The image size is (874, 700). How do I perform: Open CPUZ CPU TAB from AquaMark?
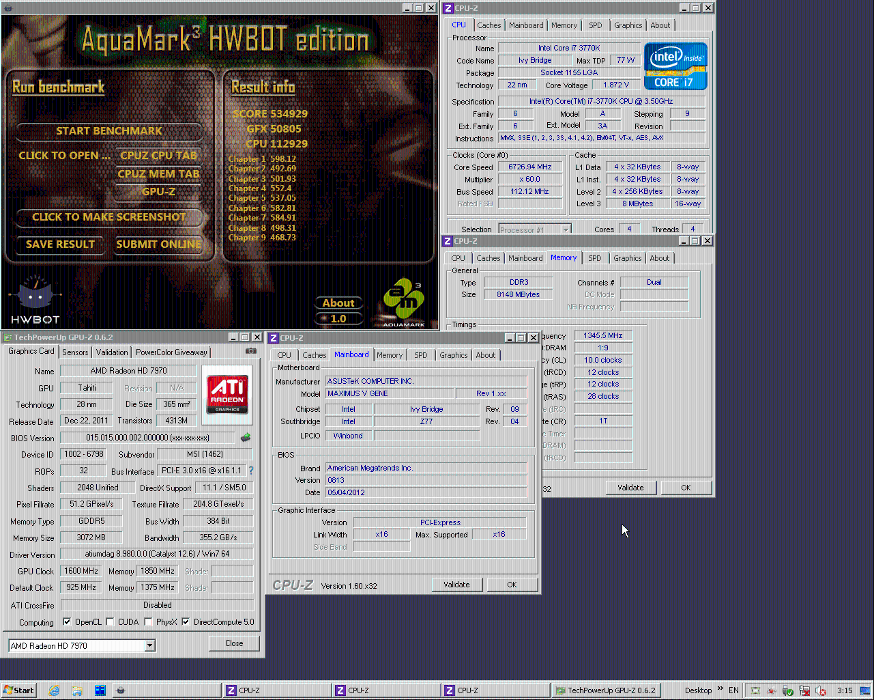pyautogui.click(x=159, y=155)
